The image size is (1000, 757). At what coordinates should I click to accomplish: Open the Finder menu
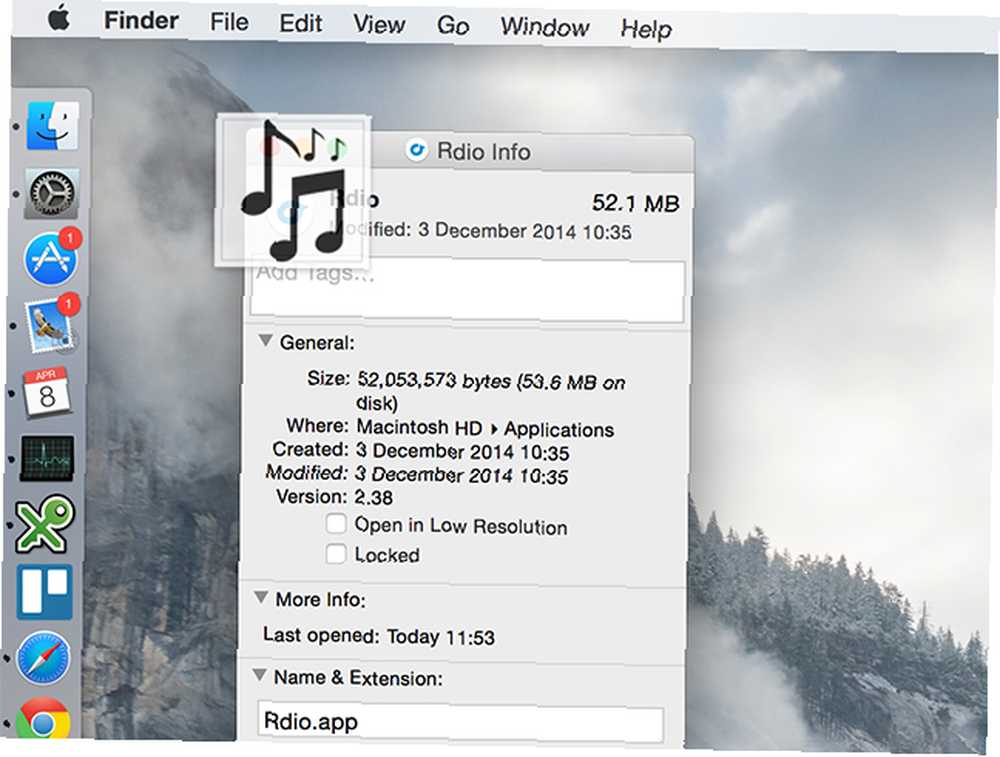[x=141, y=20]
